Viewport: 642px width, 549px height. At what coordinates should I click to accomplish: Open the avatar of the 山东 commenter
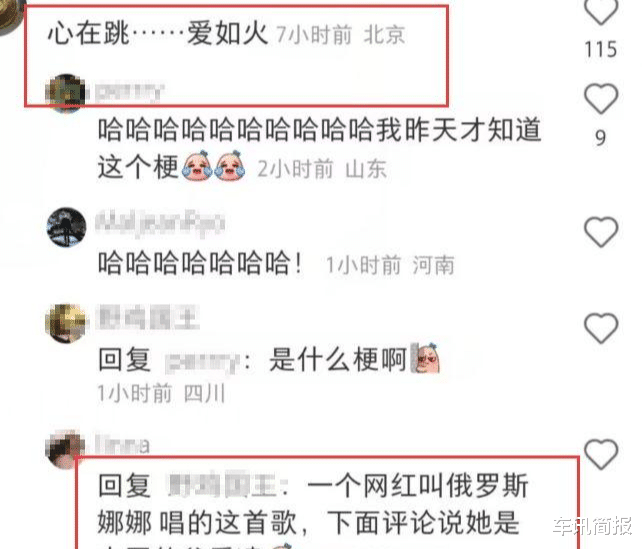pos(66,93)
